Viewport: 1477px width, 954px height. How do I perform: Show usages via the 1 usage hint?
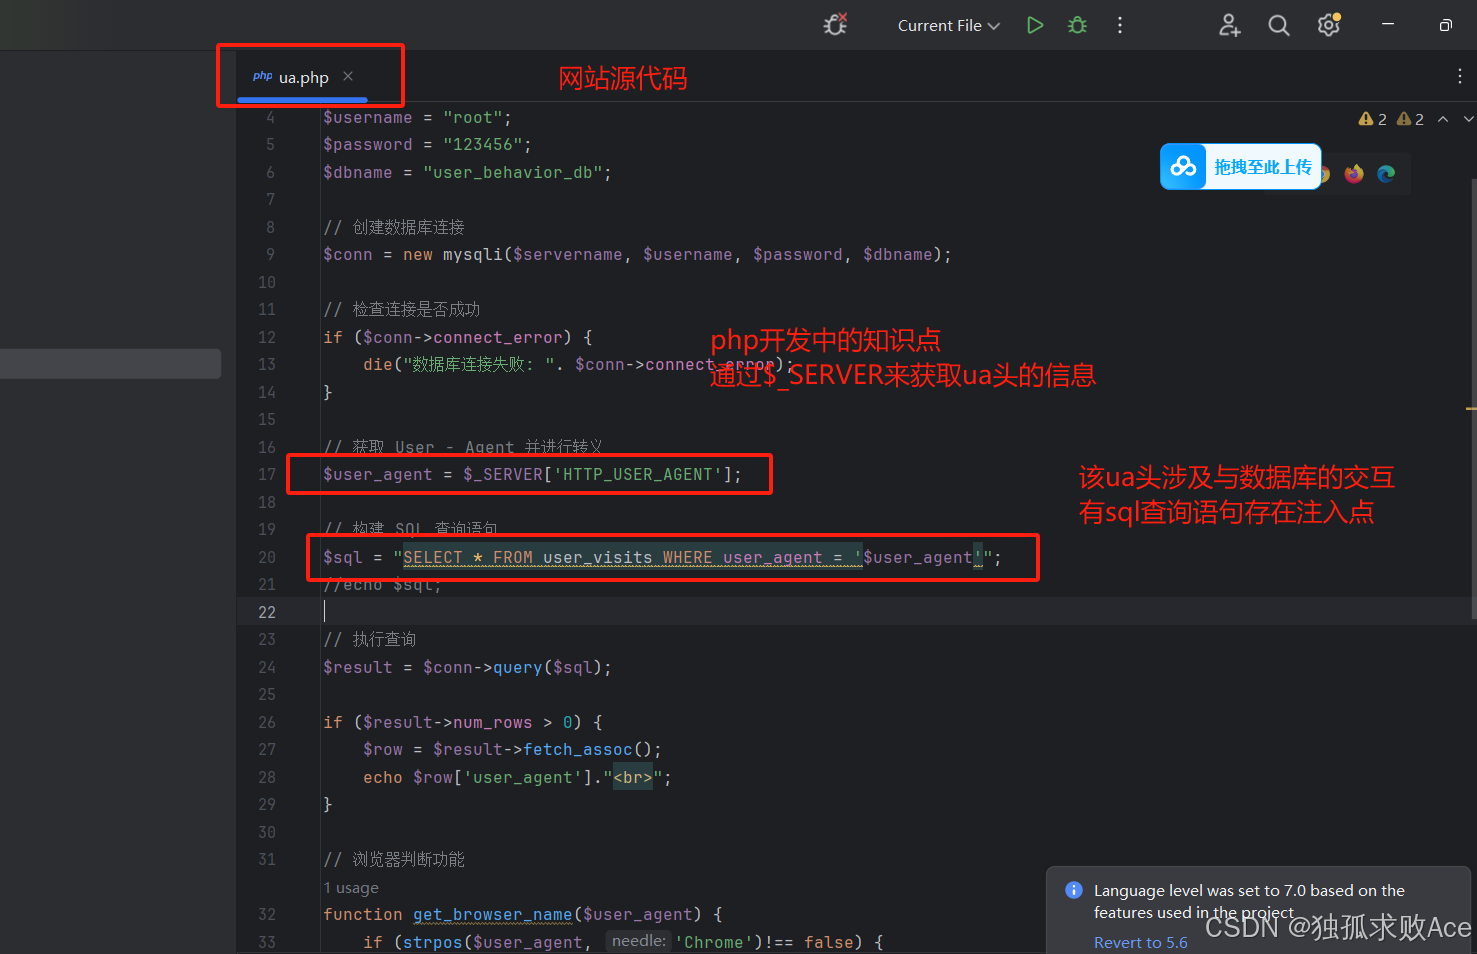coord(350,887)
